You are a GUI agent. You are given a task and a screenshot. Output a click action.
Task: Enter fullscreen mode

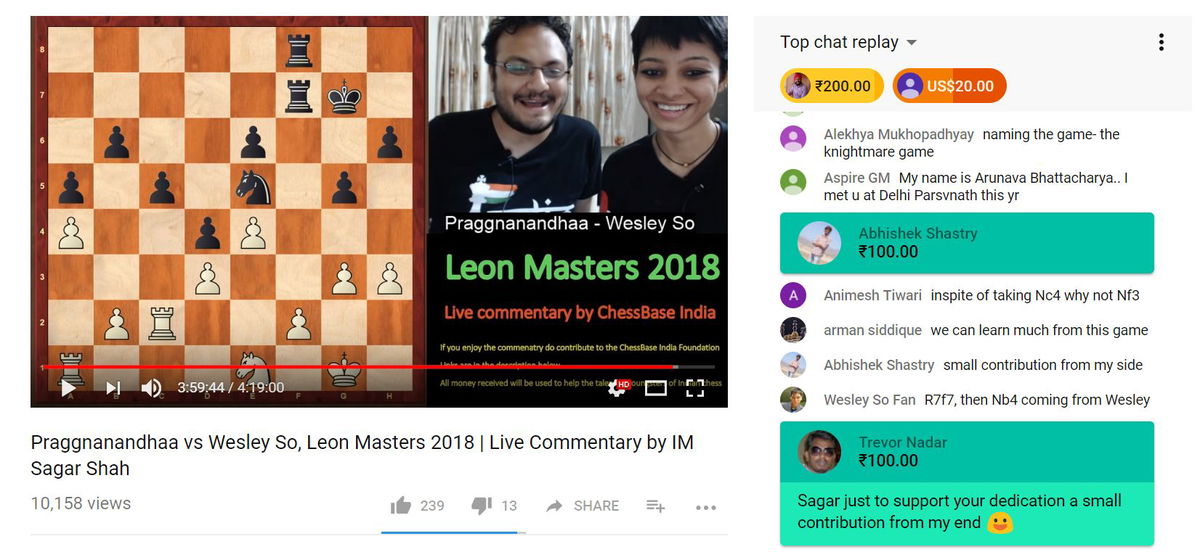tap(695, 388)
